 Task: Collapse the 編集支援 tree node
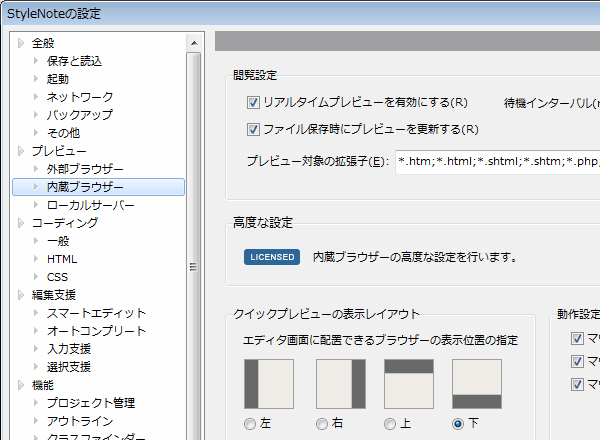pos(21,295)
